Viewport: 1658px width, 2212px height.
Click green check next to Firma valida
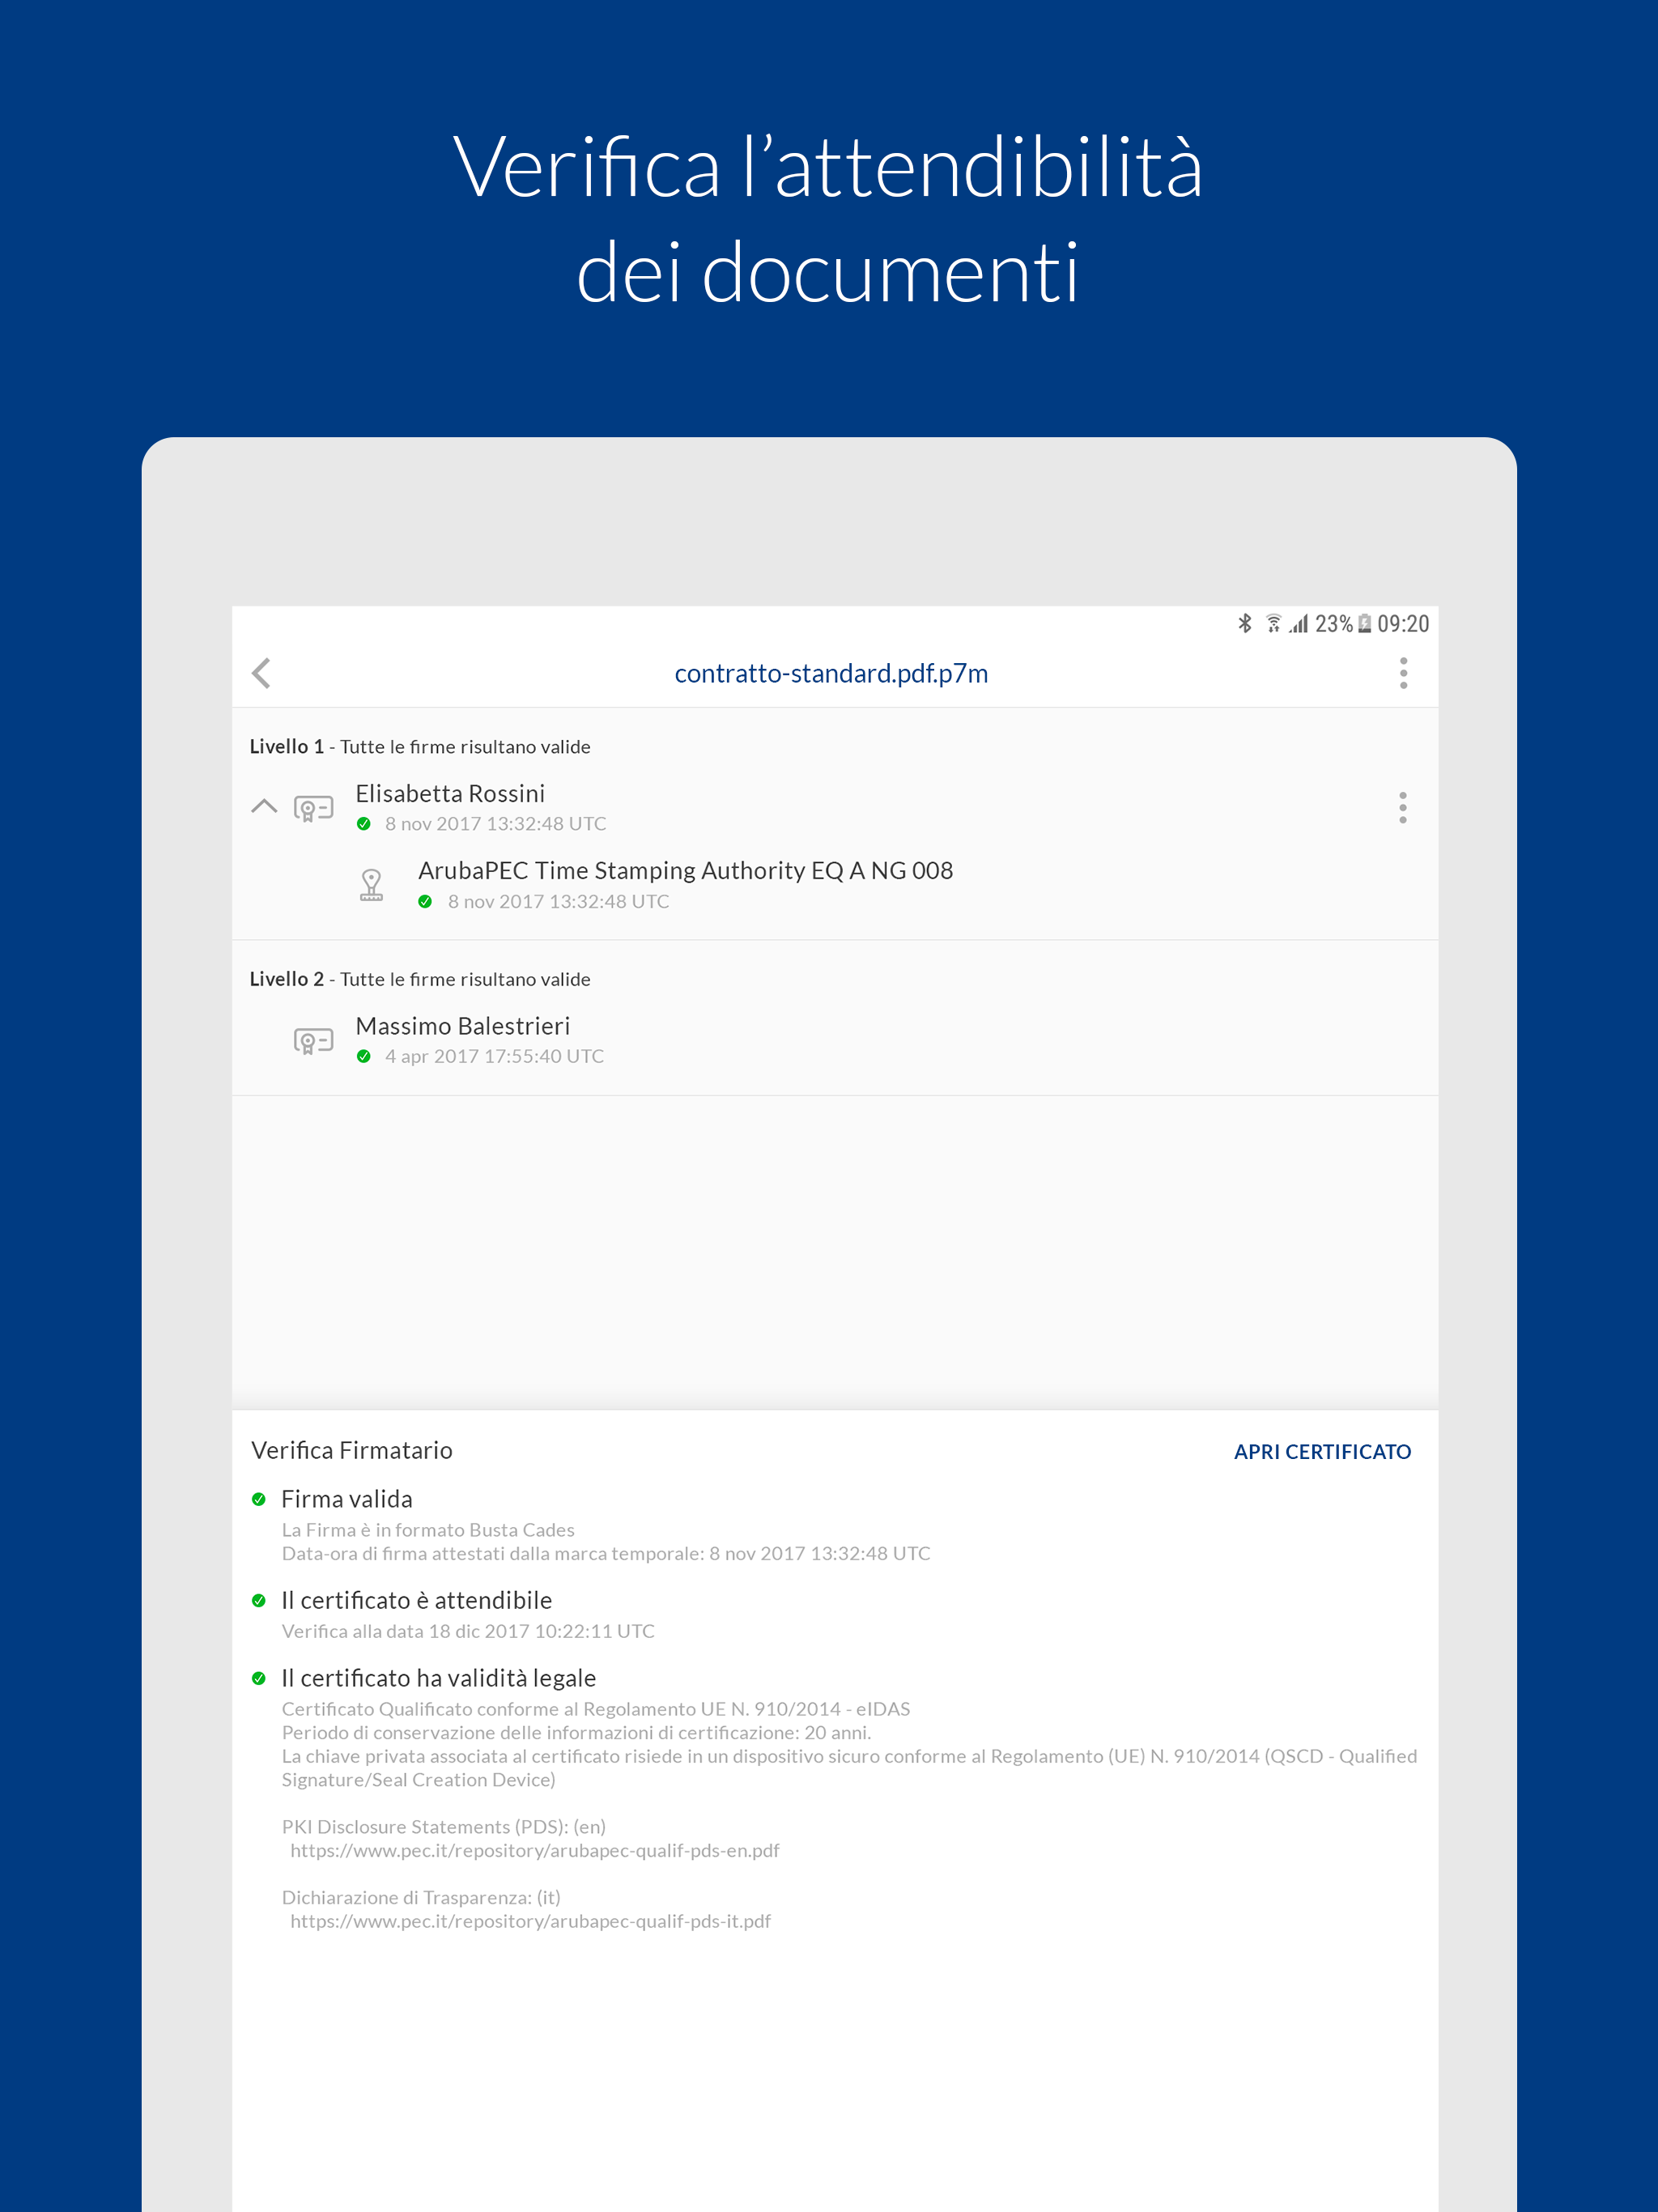tap(259, 1499)
